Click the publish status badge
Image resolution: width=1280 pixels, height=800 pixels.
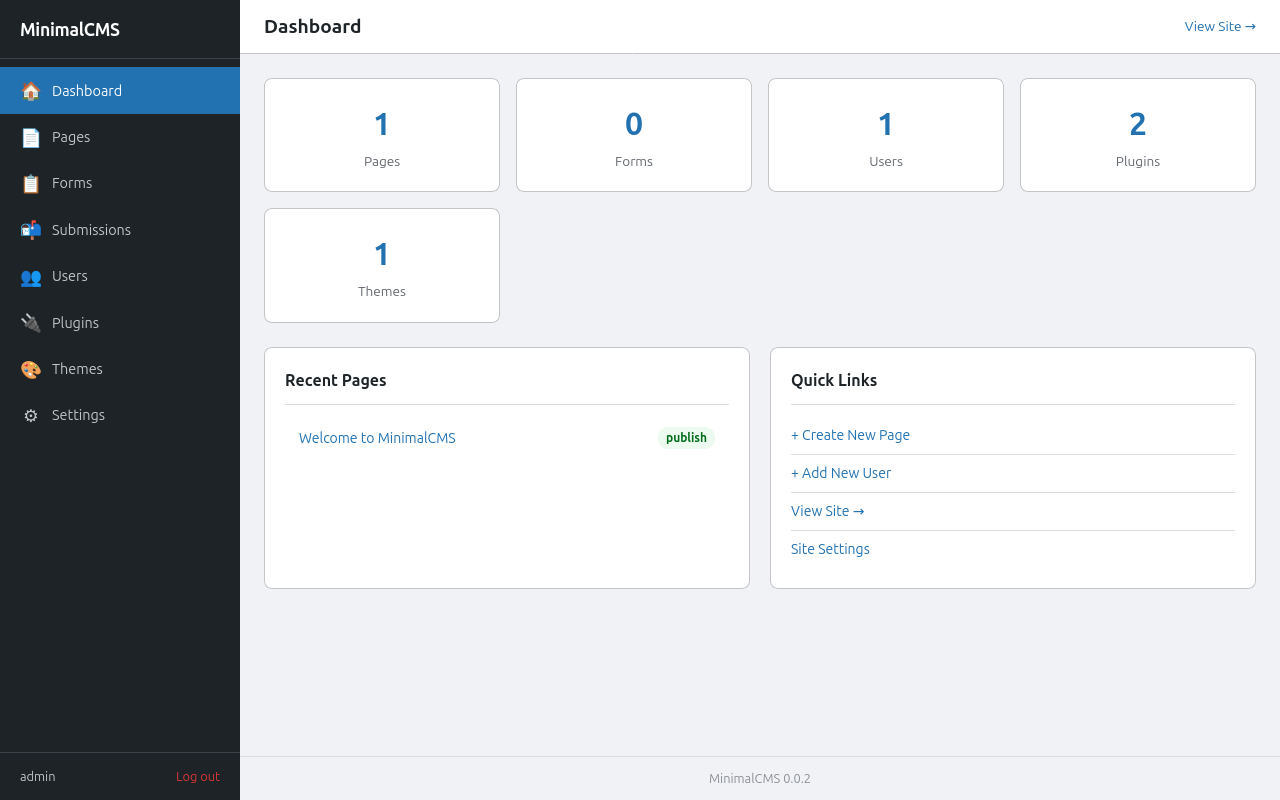click(x=686, y=438)
